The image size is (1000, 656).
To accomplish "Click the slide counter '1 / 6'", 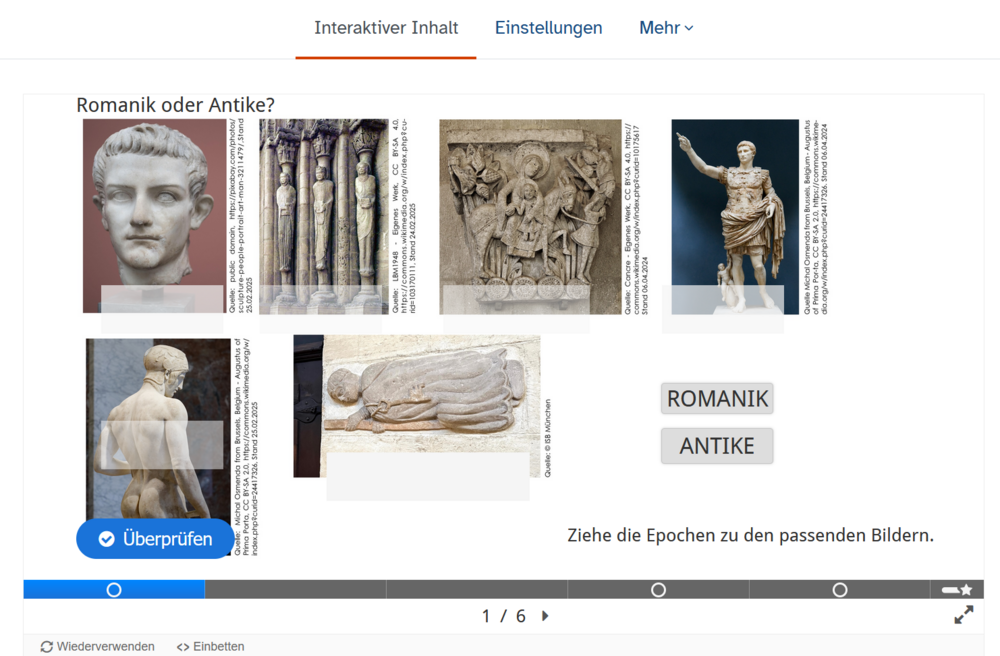I will 504,616.
